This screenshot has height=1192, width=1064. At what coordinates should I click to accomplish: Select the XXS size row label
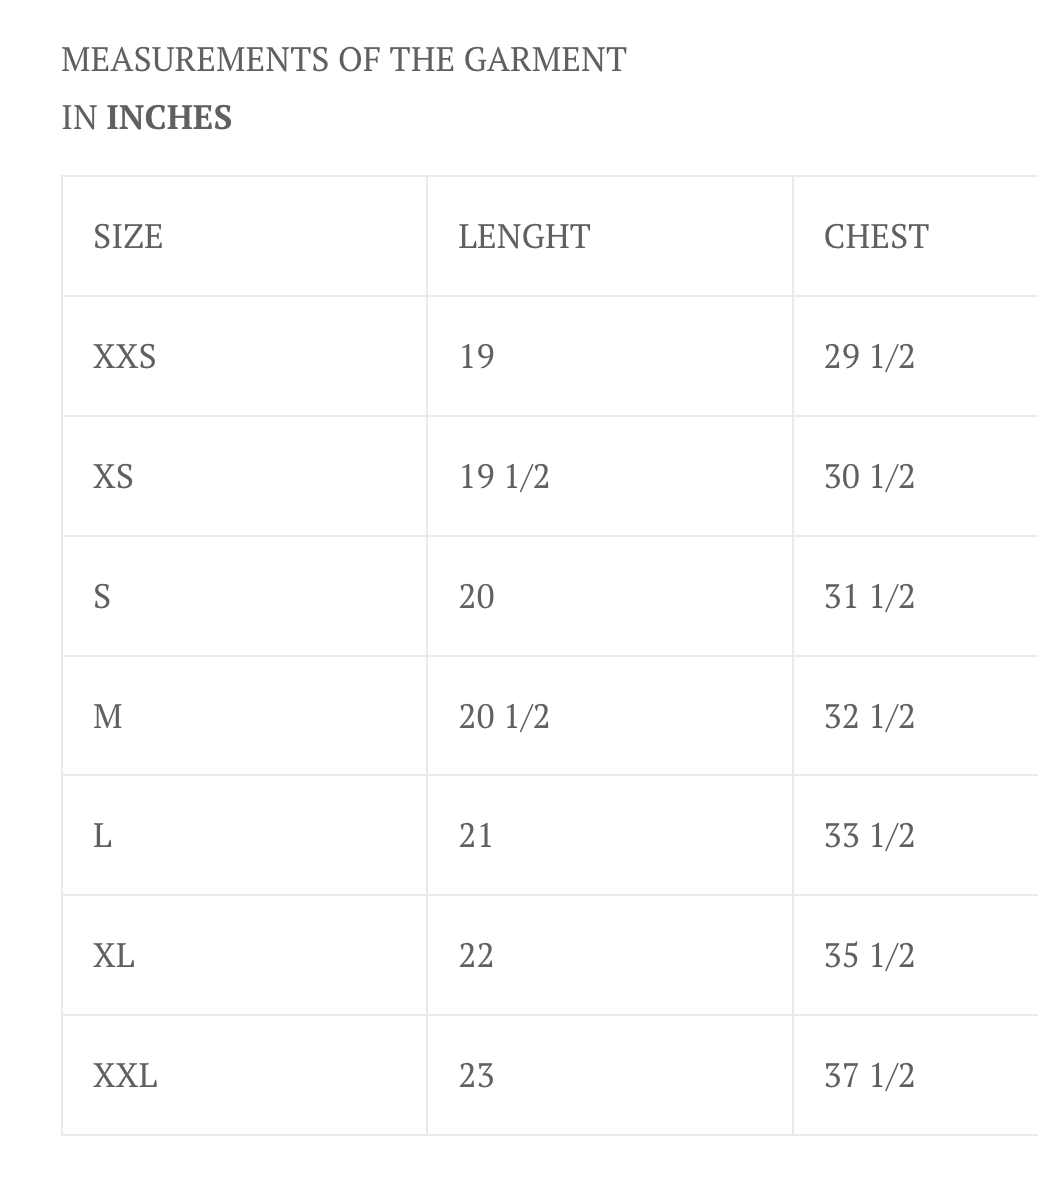click(x=125, y=357)
